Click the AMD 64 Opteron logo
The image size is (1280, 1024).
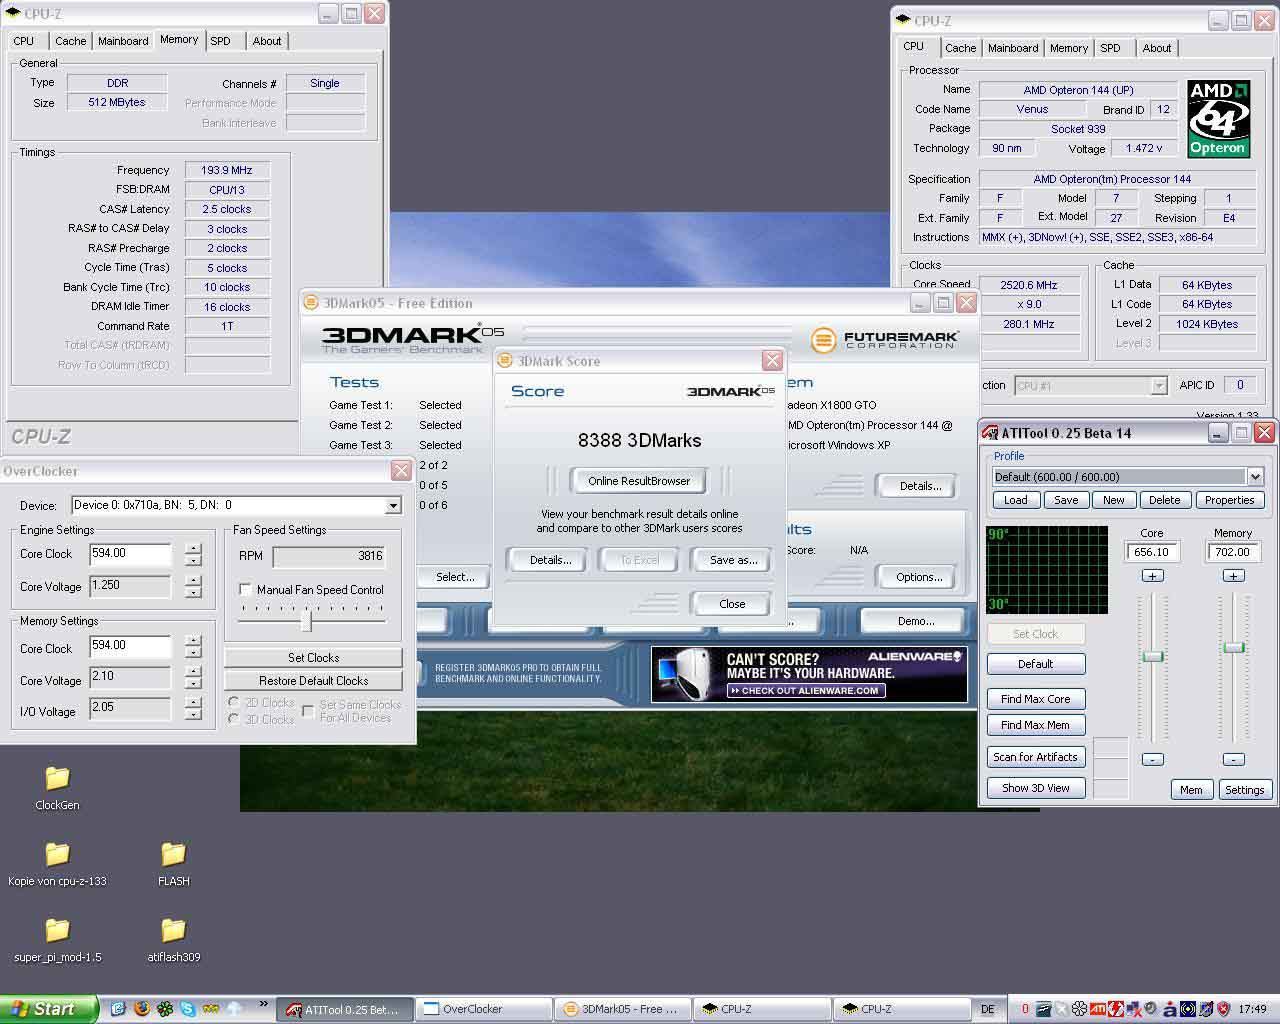coord(1218,118)
